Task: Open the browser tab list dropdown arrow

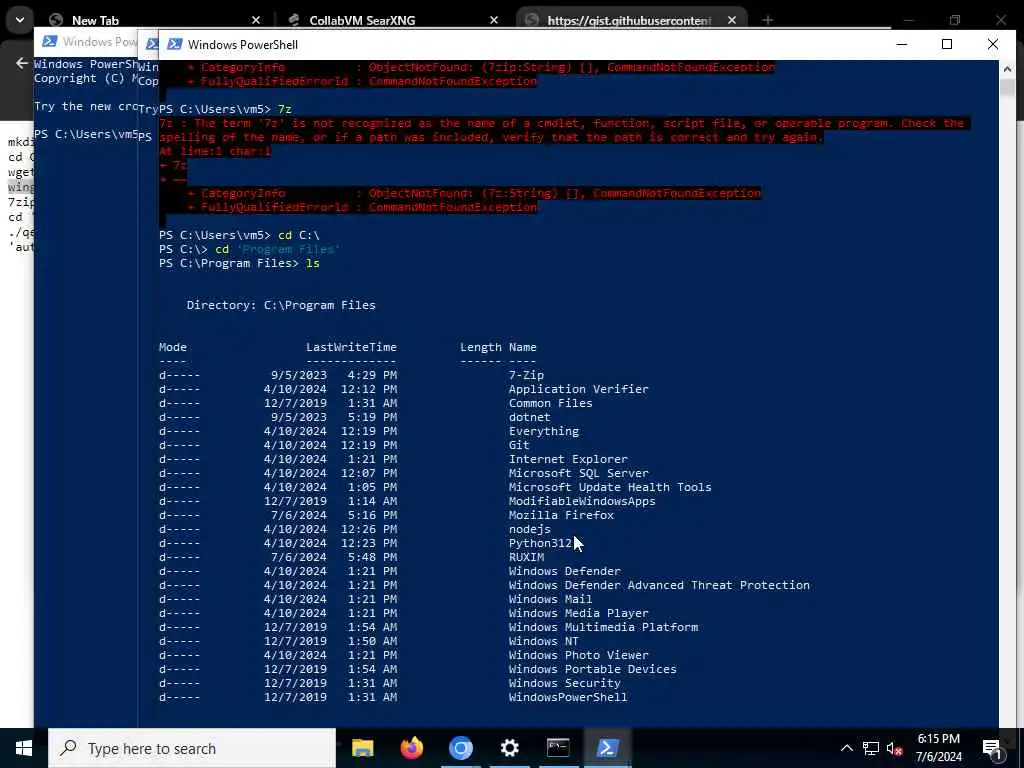Action: pyautogui.click(x=20, y=20)
